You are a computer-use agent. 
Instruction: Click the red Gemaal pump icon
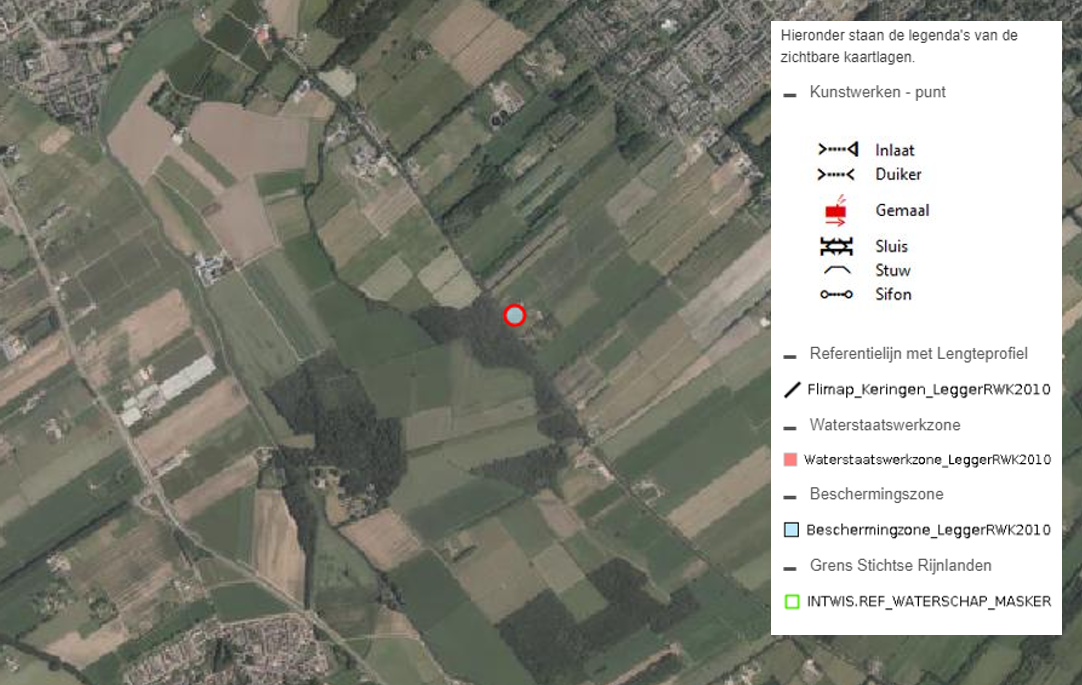[x=836, y=210]
